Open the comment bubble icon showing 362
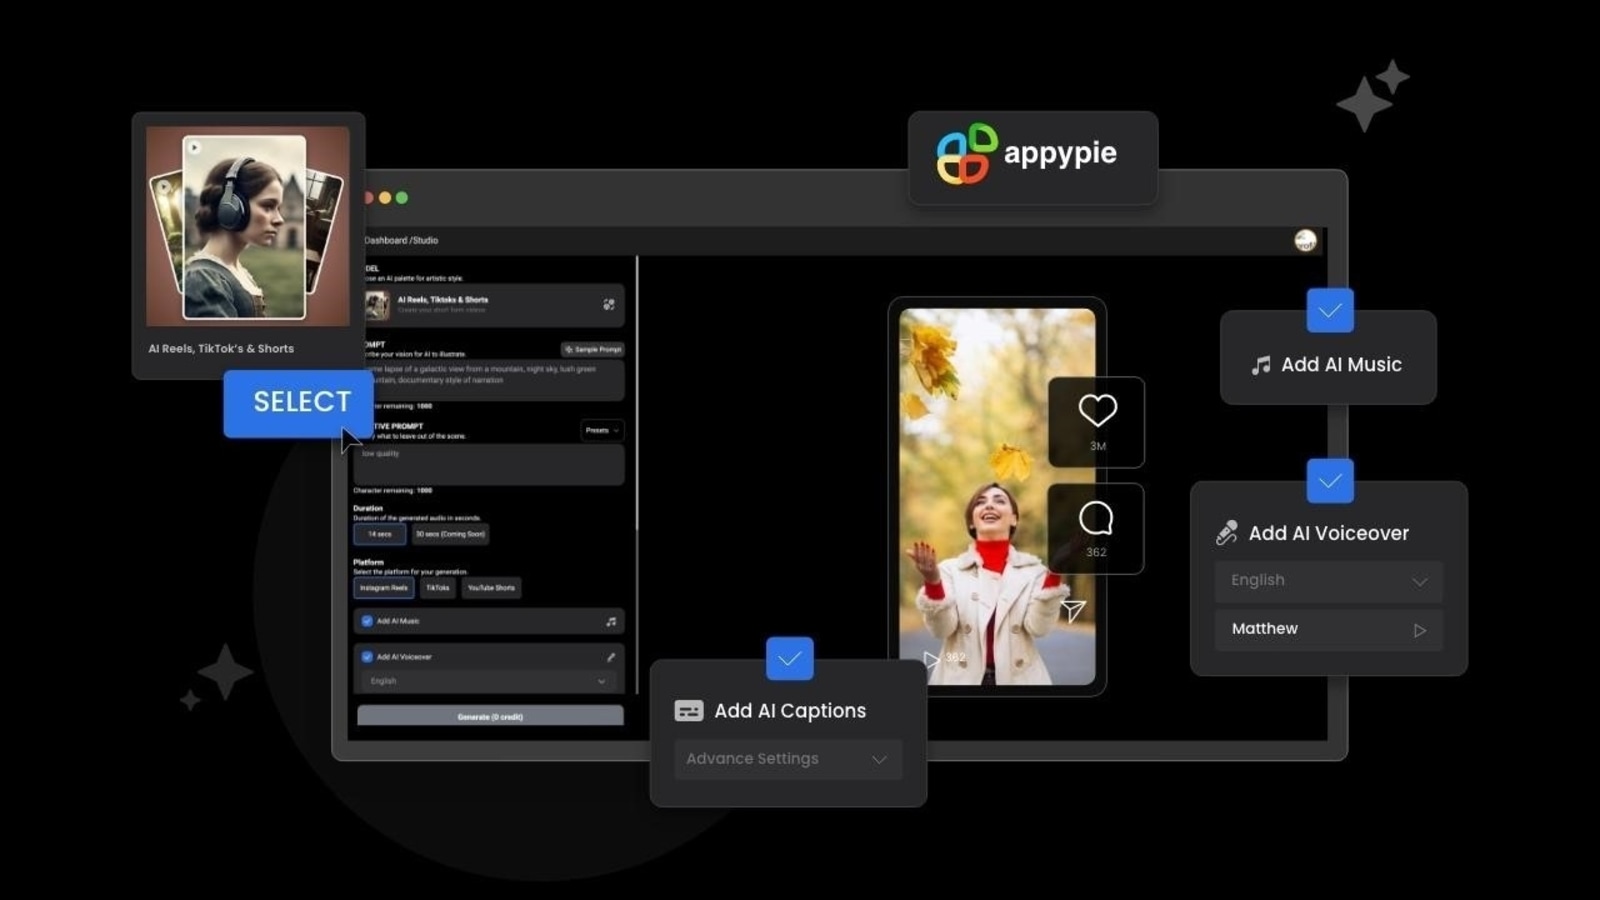Screen dimensions: 1600x900 coord(1097,517)
